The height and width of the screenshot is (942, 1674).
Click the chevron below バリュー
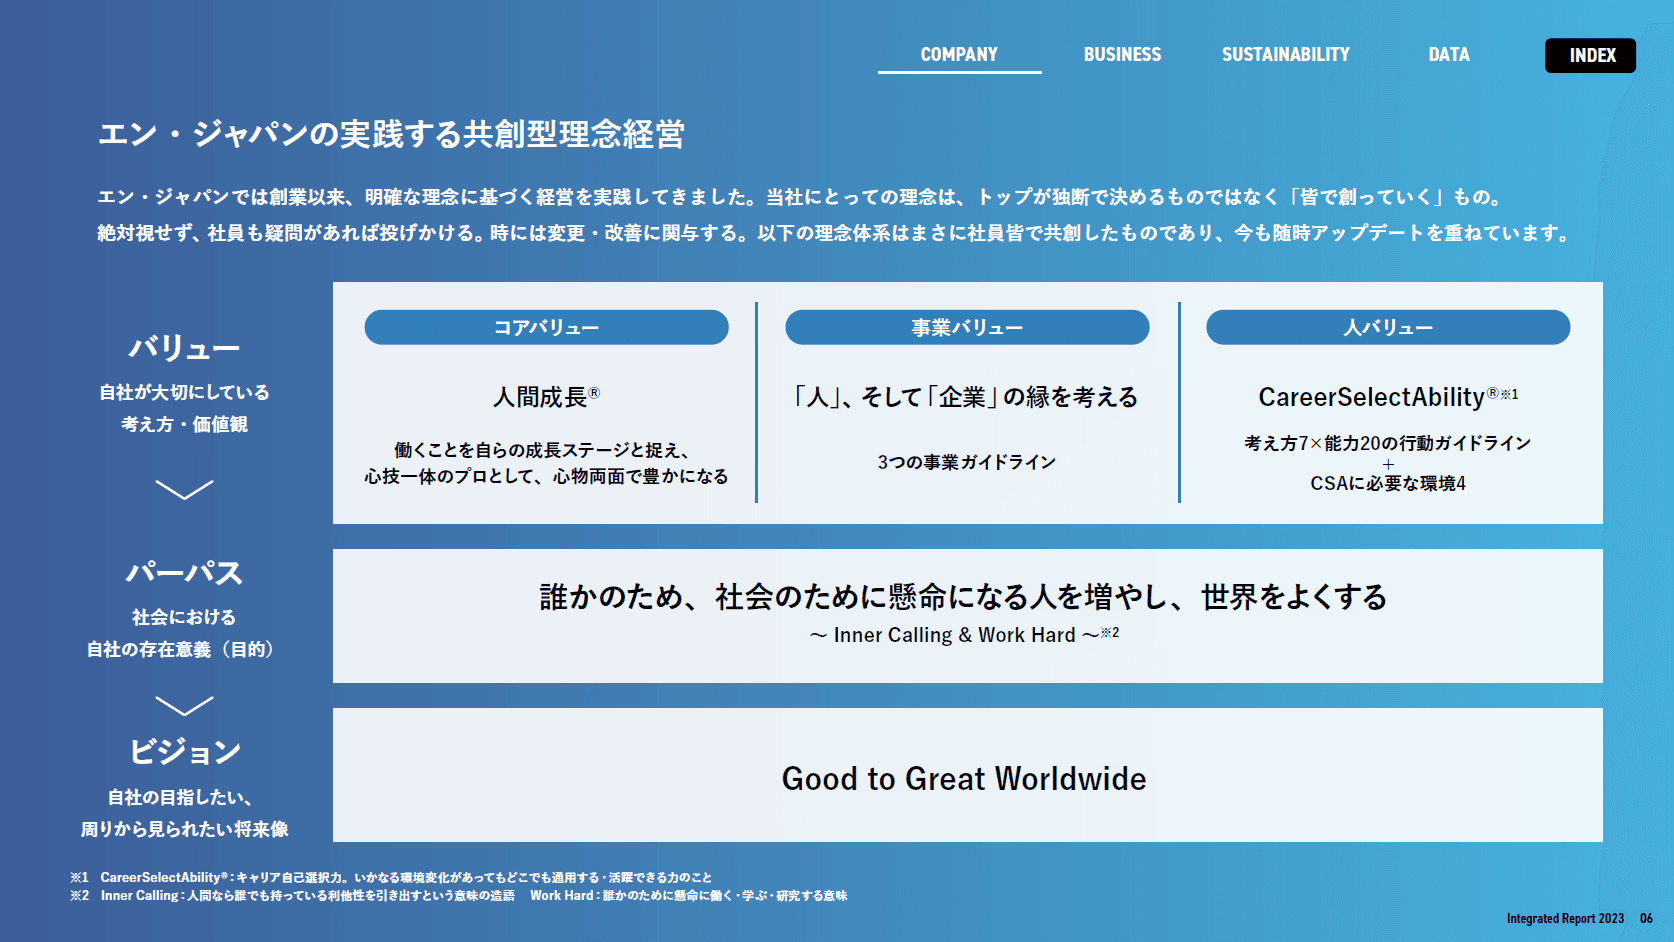[x=184, y=489]
